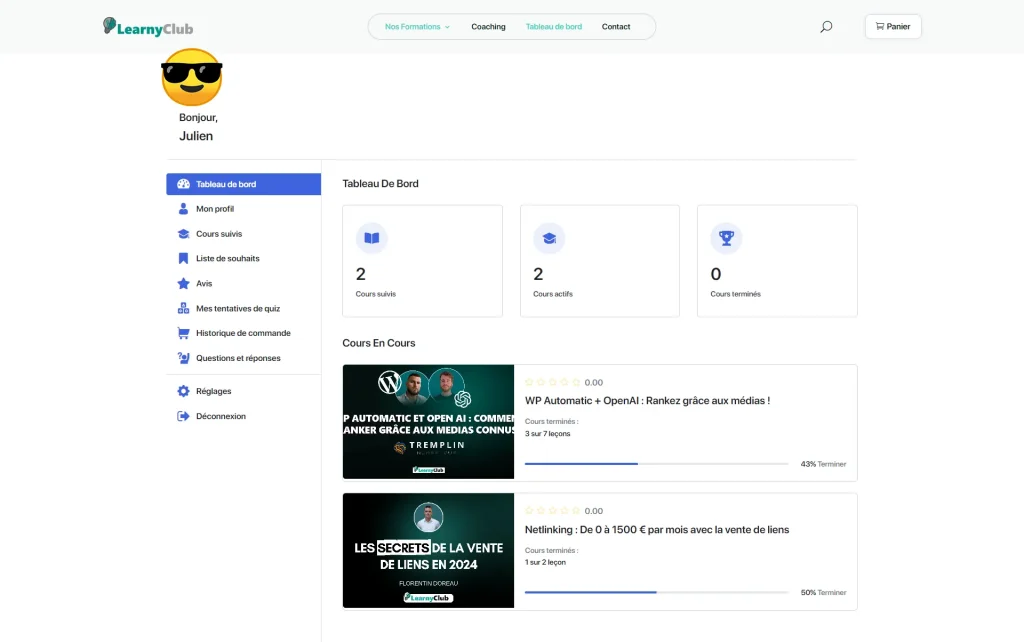Click the Netlinking vente de liens thumbnail
This screenshot has width=1024, height=642.
428,551
